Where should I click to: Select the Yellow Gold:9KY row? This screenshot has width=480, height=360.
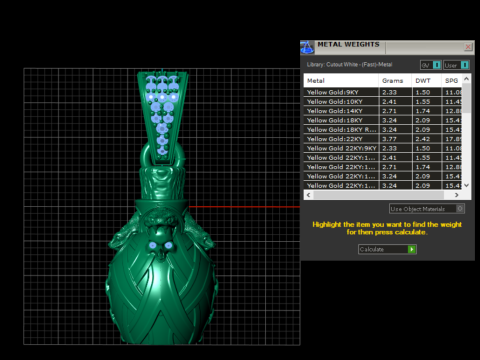click(x=383, y=92)
